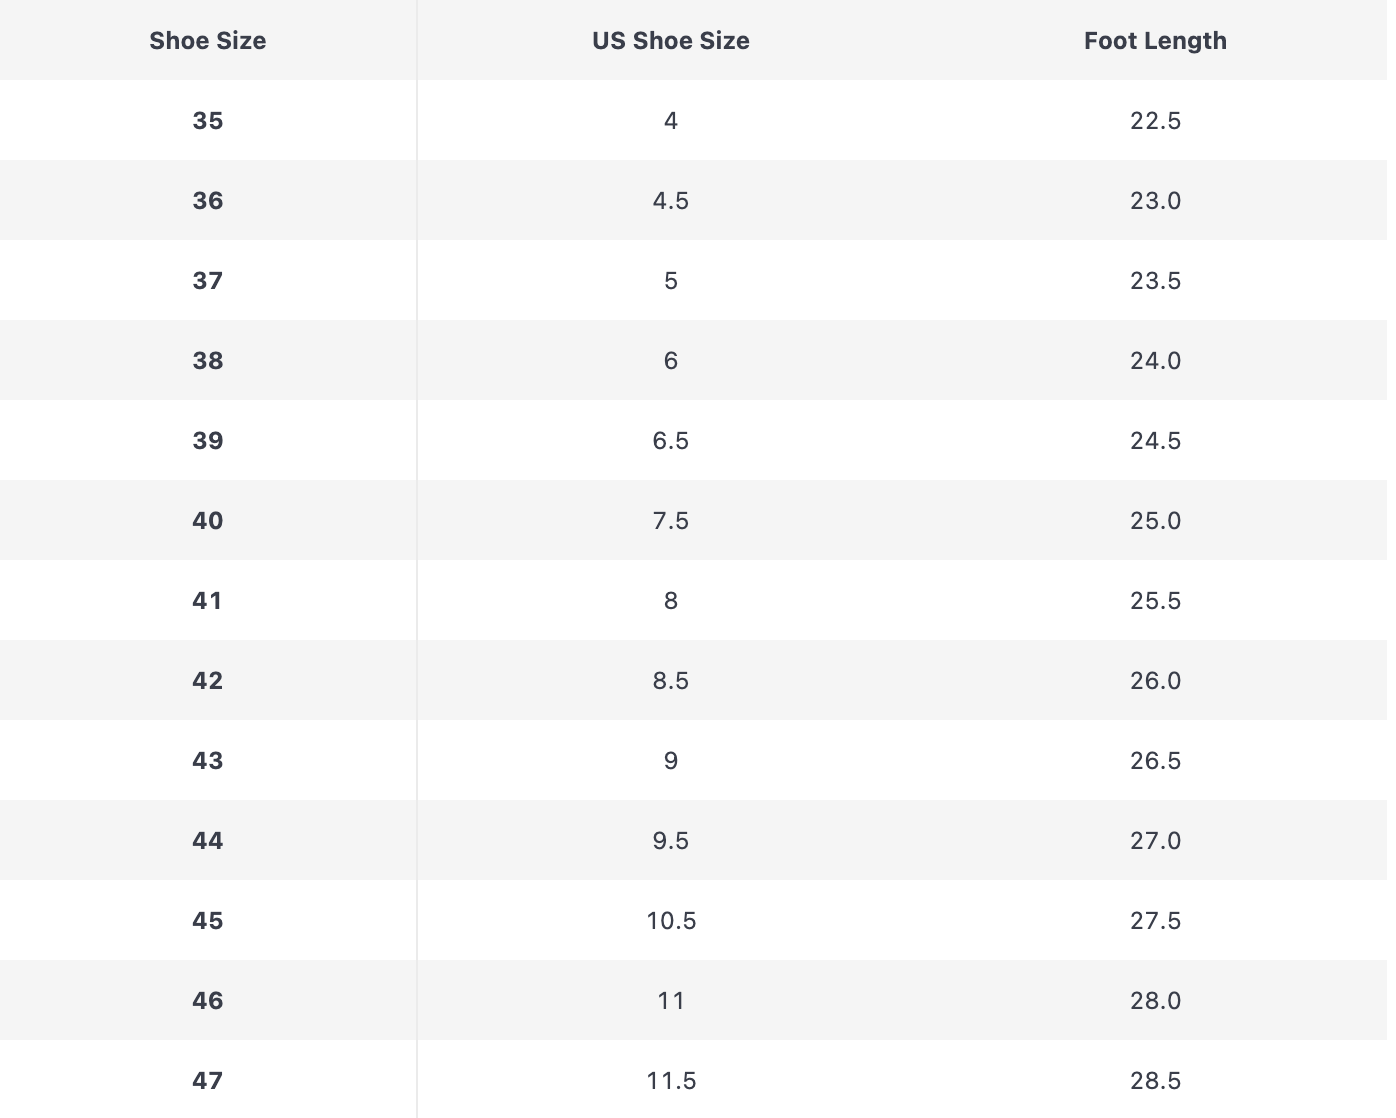Select shoe size 35 cell
Image resolution: width=1396 pixels, height=1118 pixels.
(208, 121)
